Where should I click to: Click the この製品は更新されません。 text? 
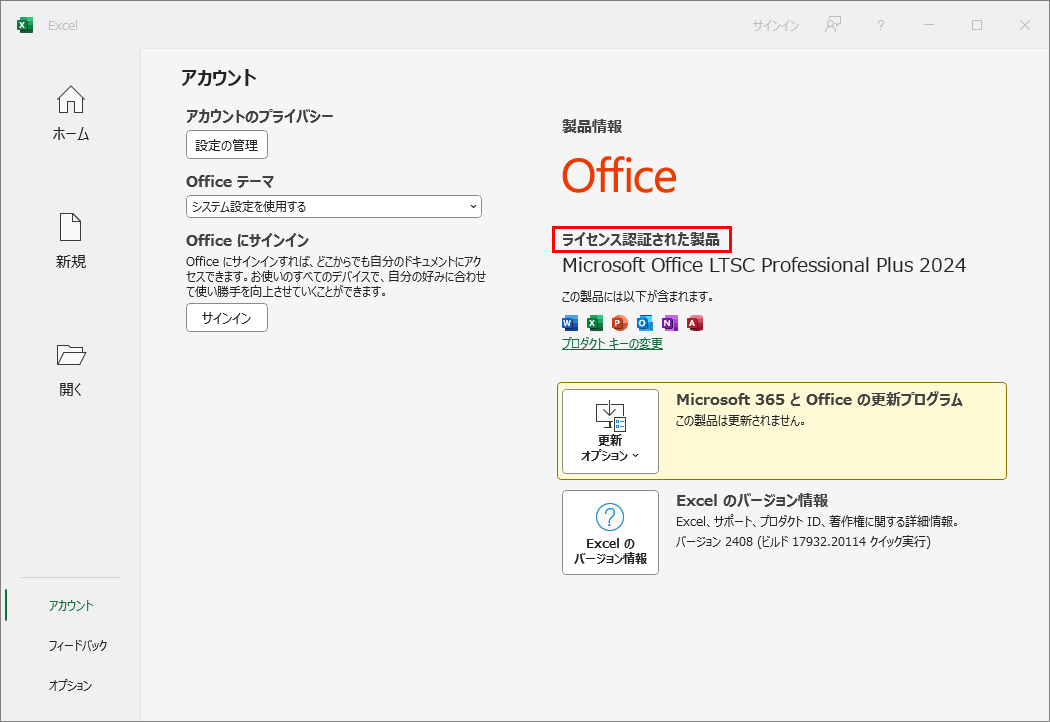740,421
